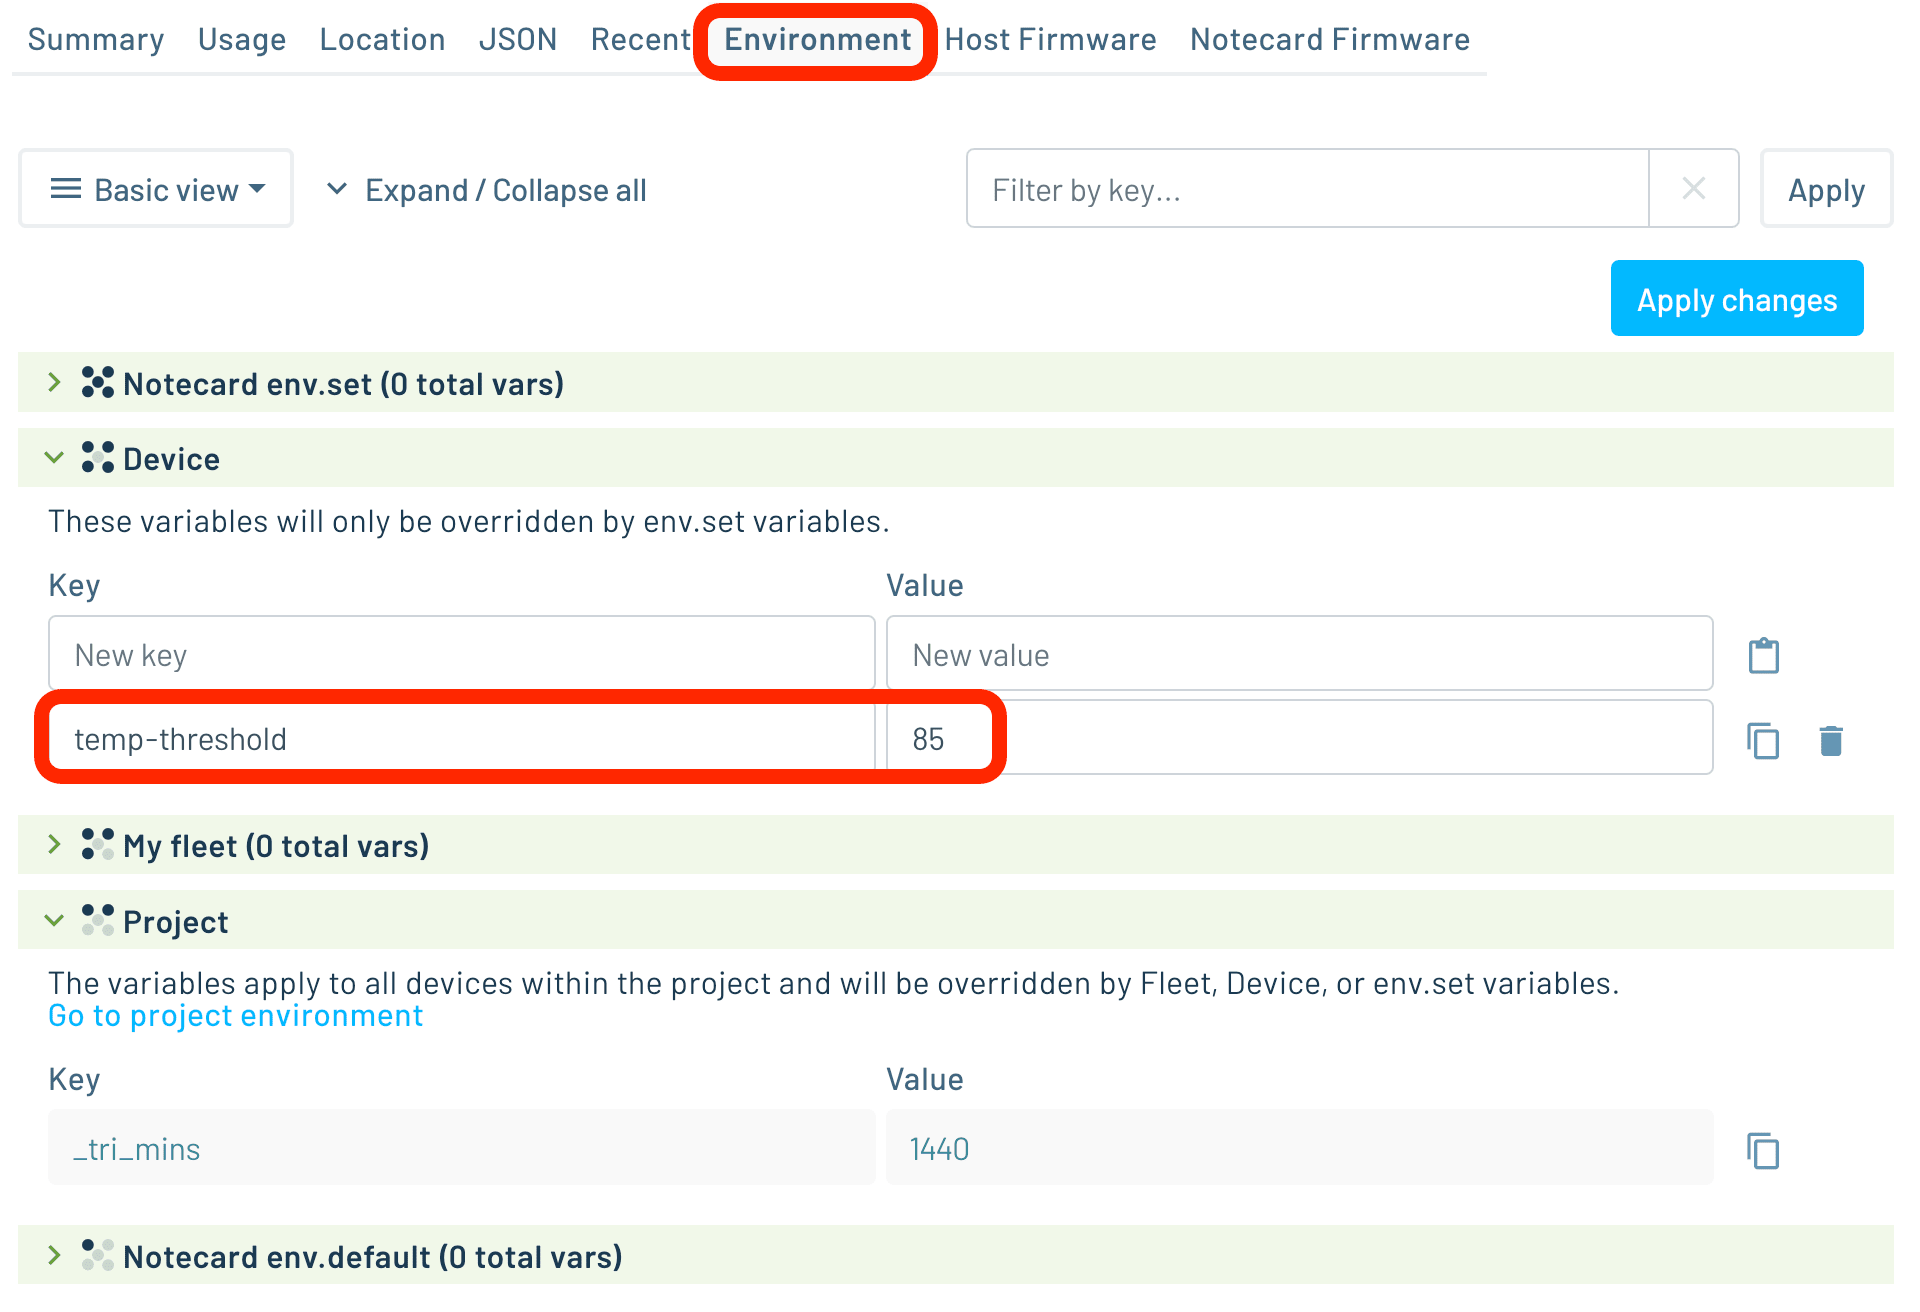Collapse the Device section chevron
Screen dimensions: 1920x1312
(x=55, y=458)
